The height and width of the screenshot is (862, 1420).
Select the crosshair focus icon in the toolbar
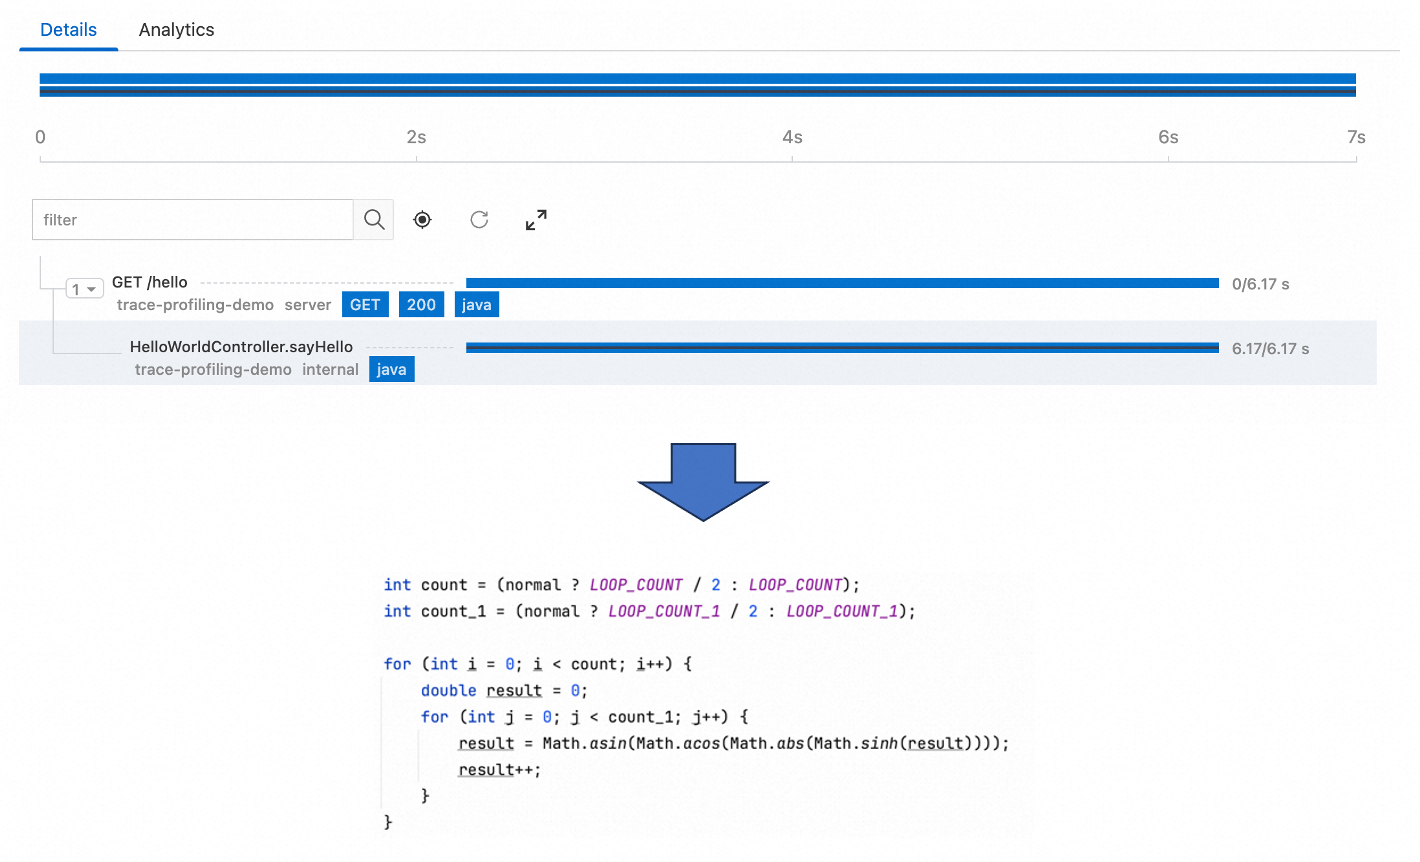pyautogui.click(x=422, y=219)
